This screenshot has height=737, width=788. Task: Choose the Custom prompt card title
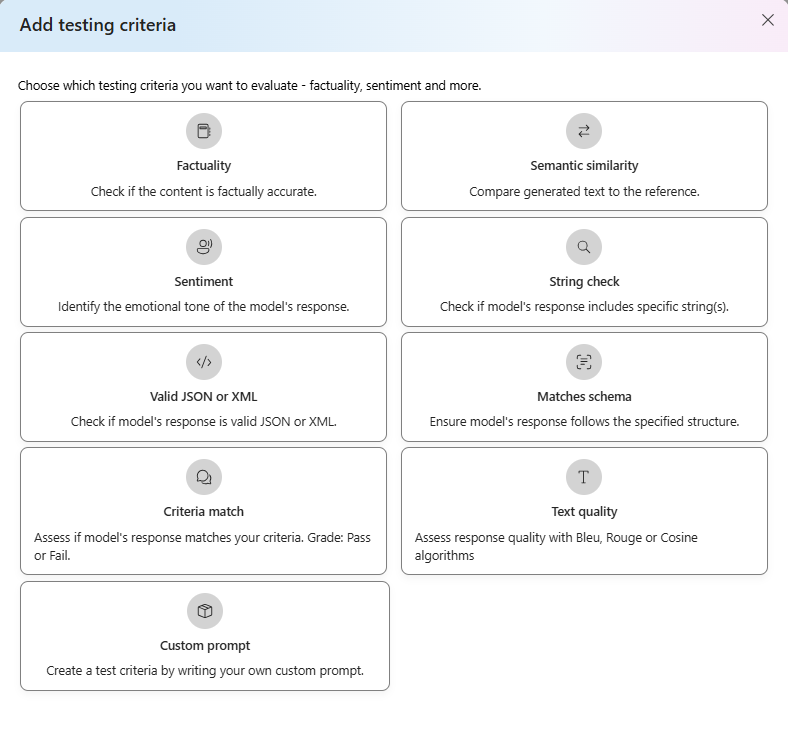tap(205, 646)
